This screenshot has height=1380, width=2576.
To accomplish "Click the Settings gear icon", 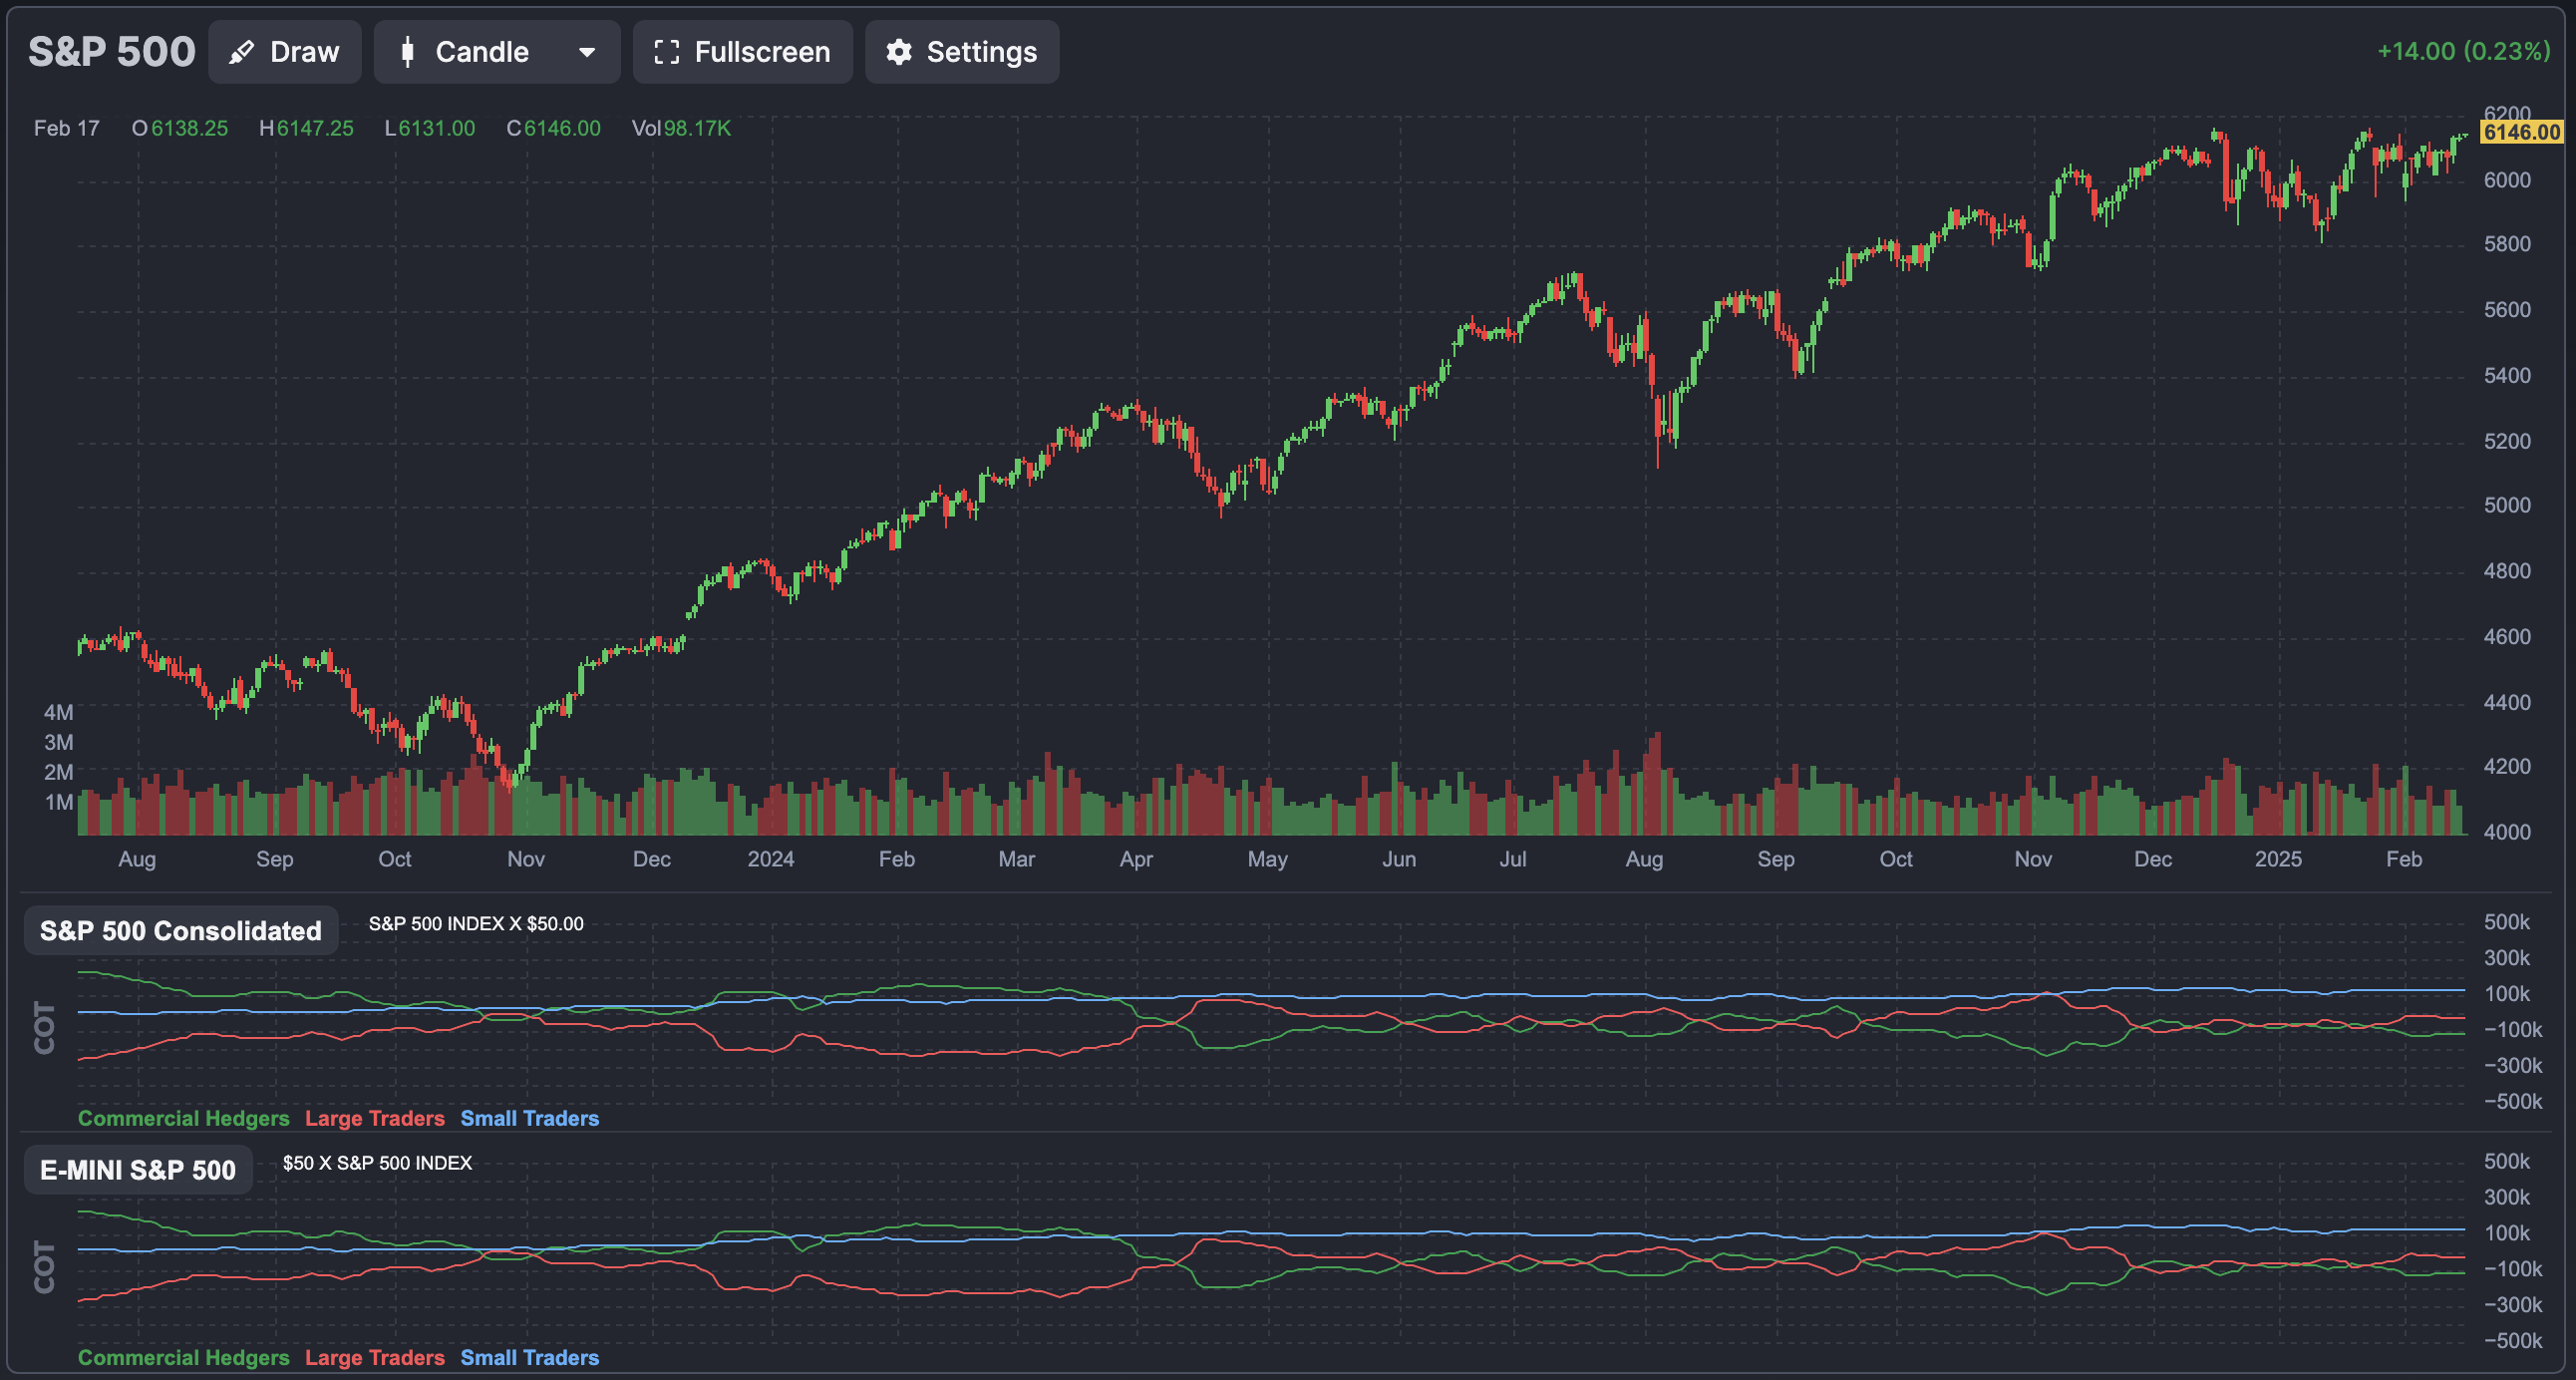I will pyautogui.click(x=899, y=52).
